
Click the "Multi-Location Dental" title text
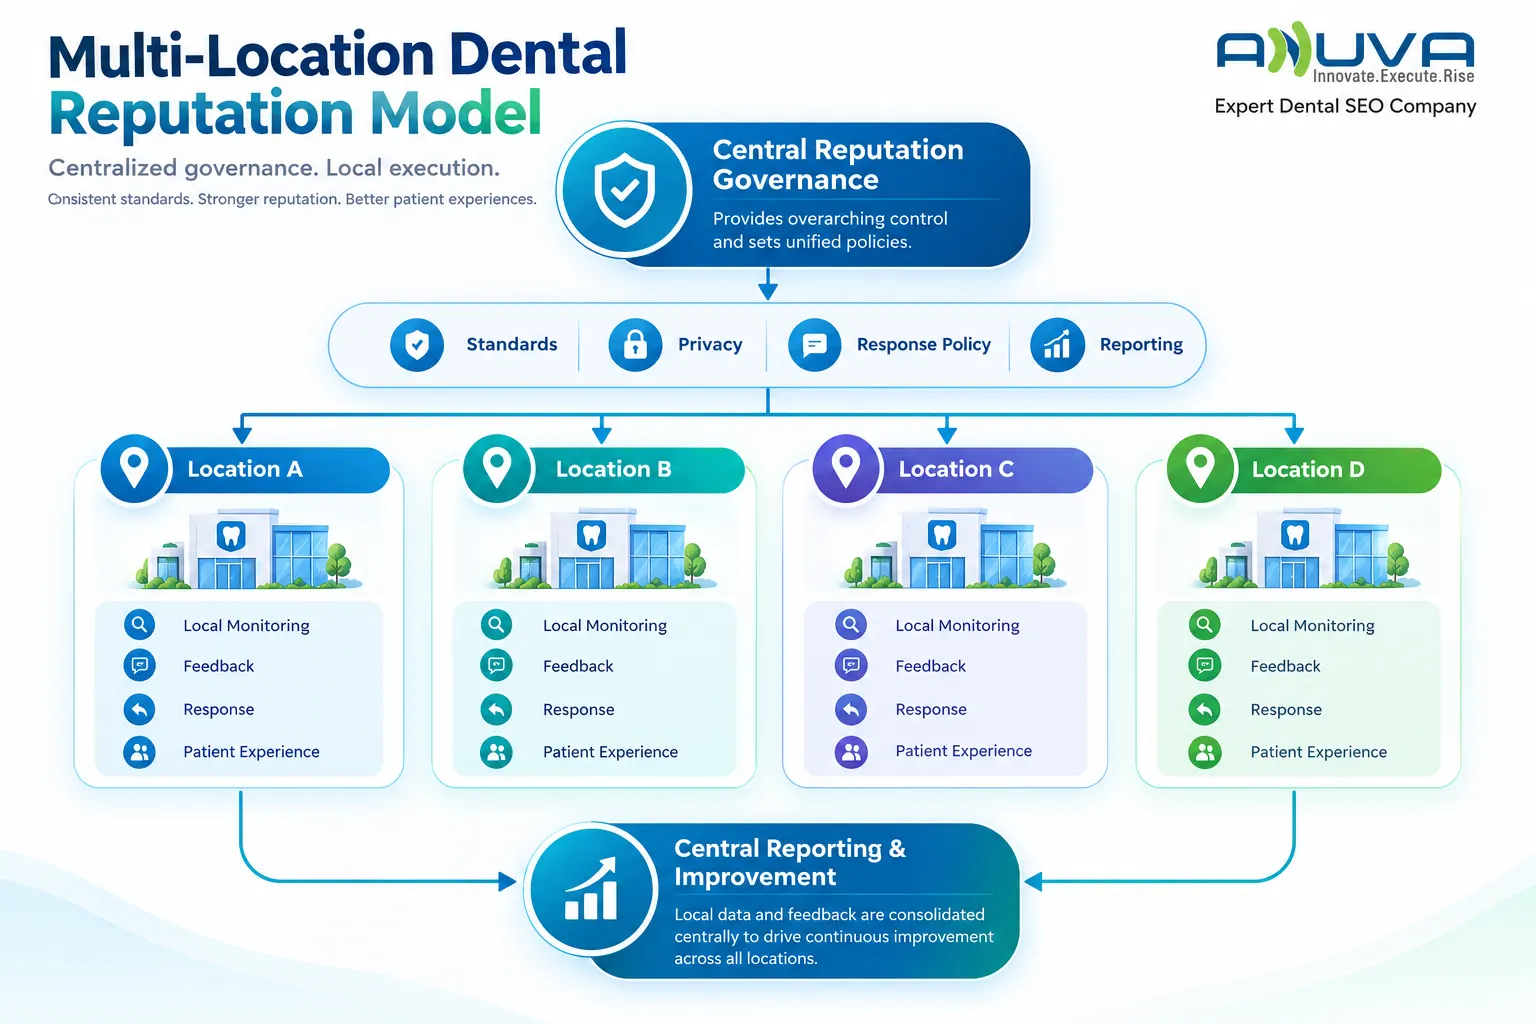point(338,55)
